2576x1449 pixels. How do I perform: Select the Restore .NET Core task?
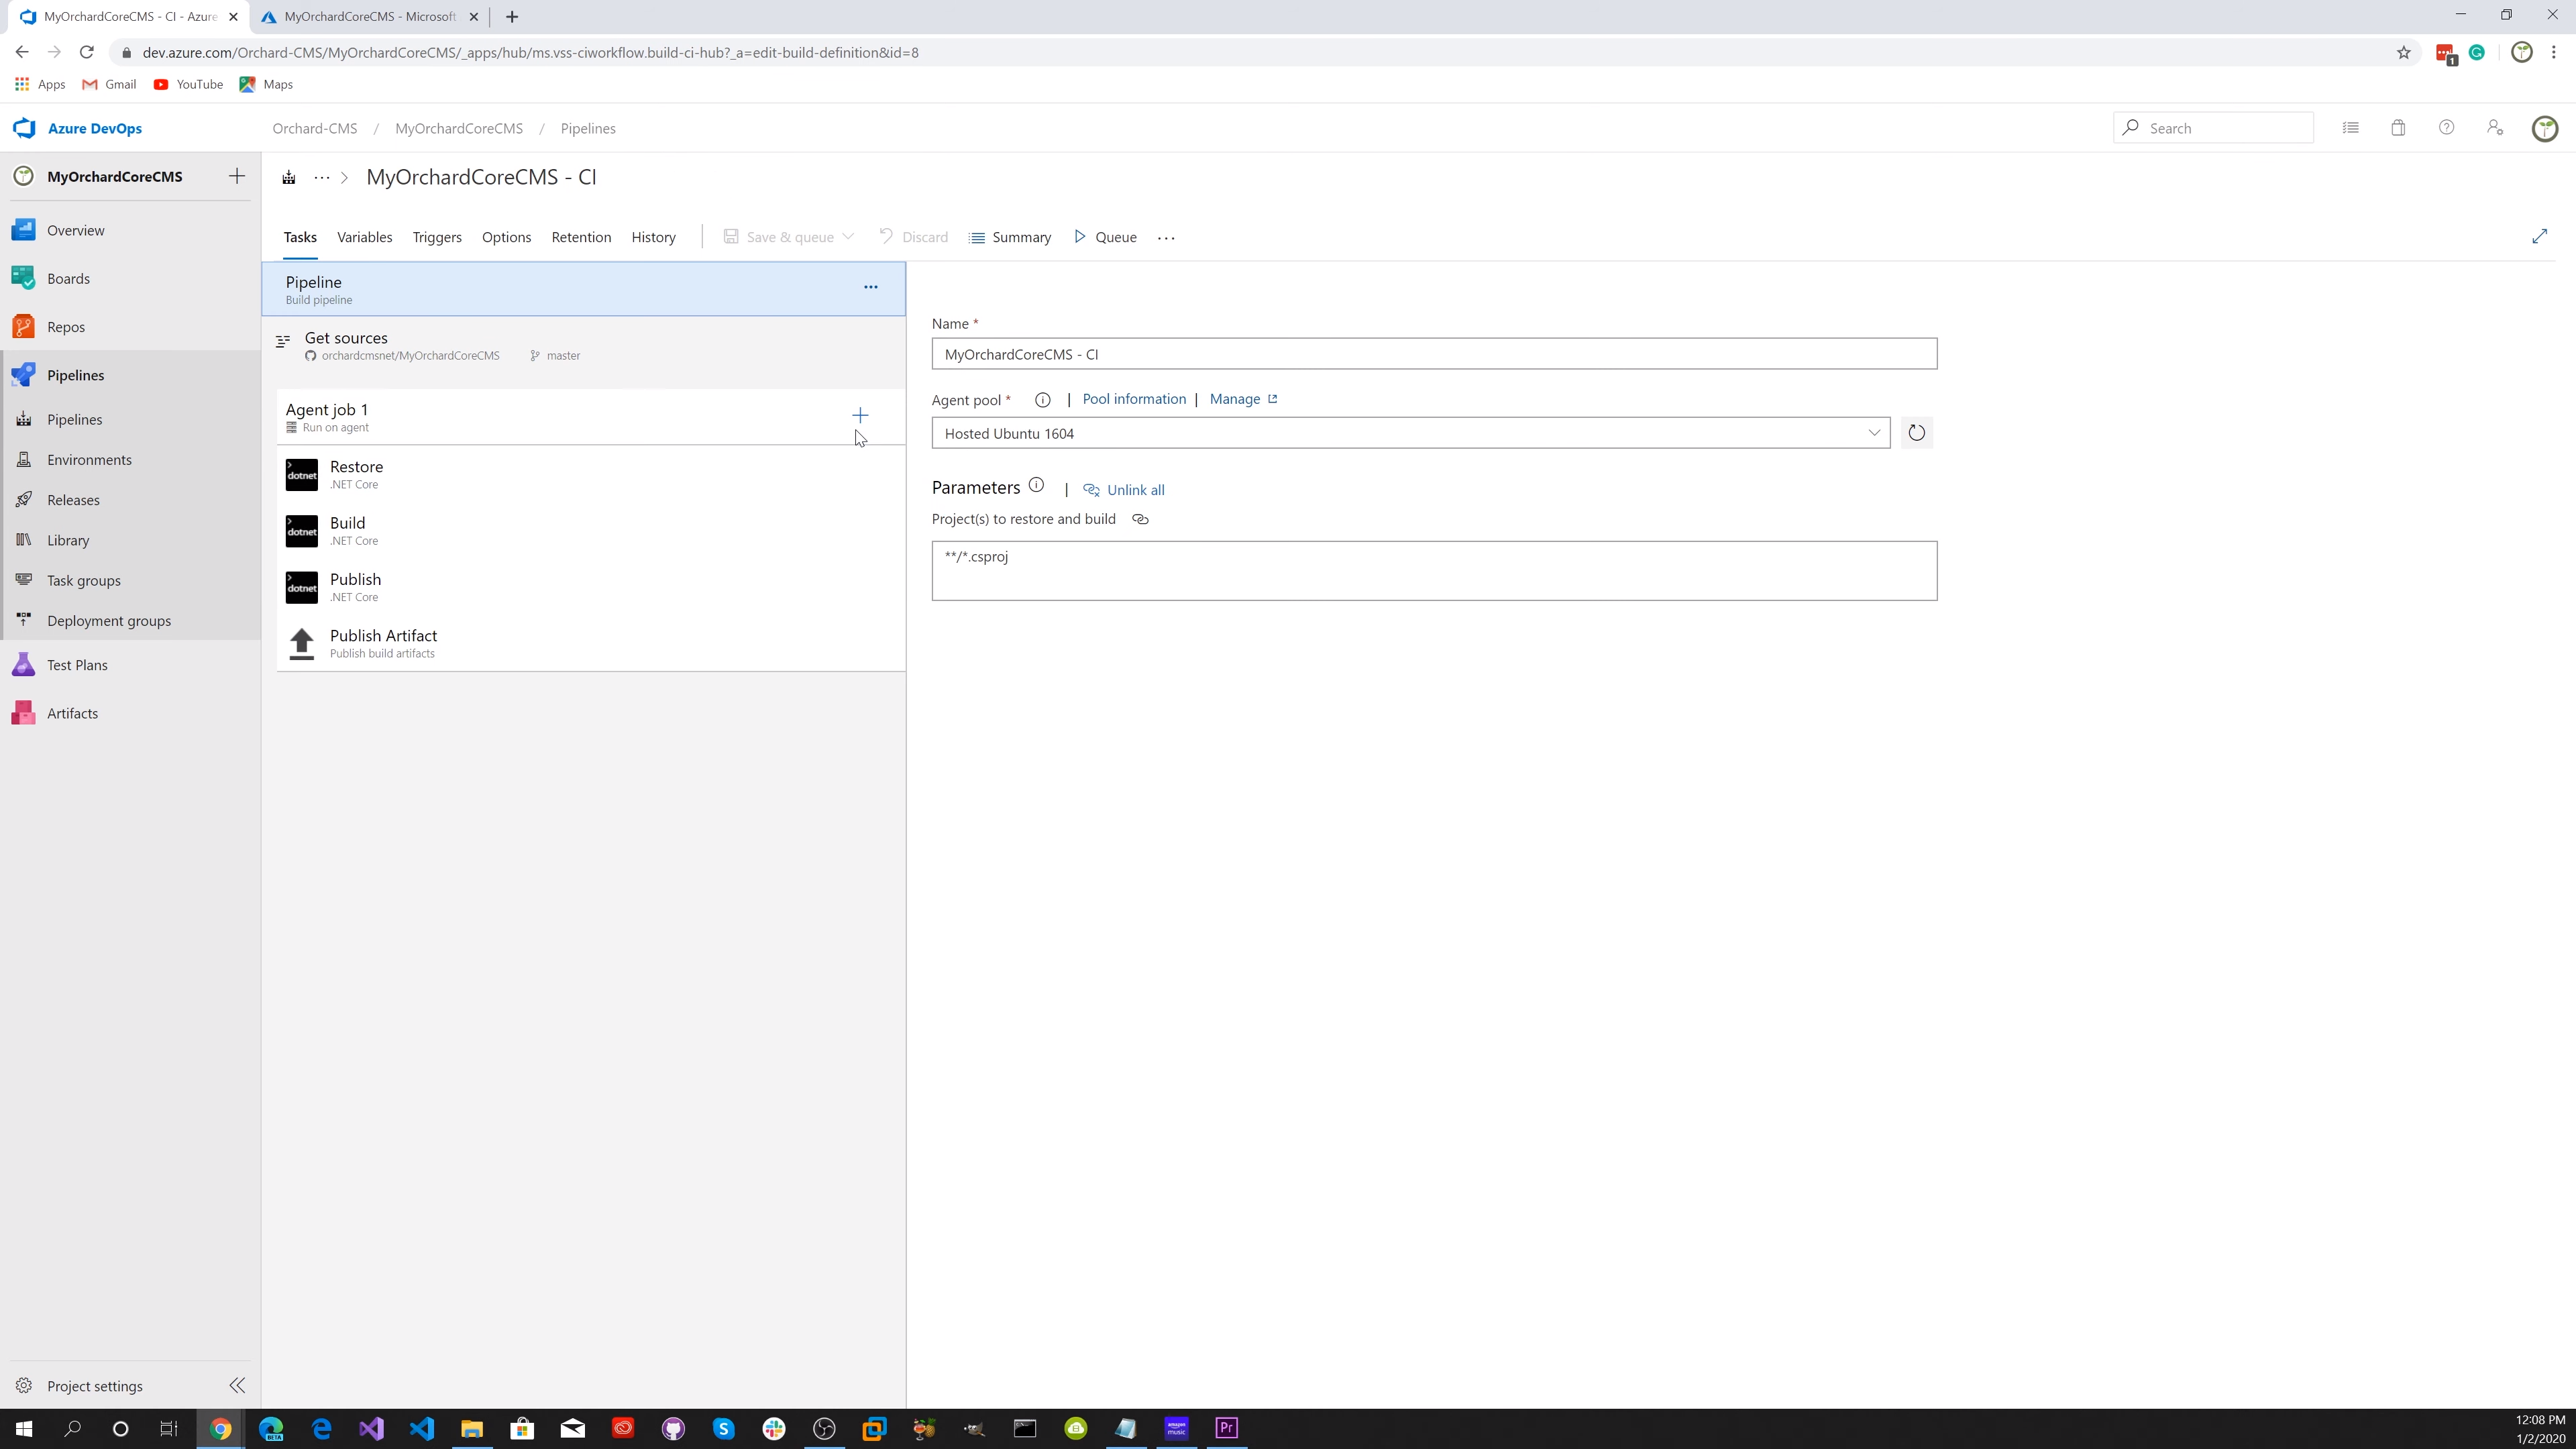pyautogui.click(x=591, y=475)
